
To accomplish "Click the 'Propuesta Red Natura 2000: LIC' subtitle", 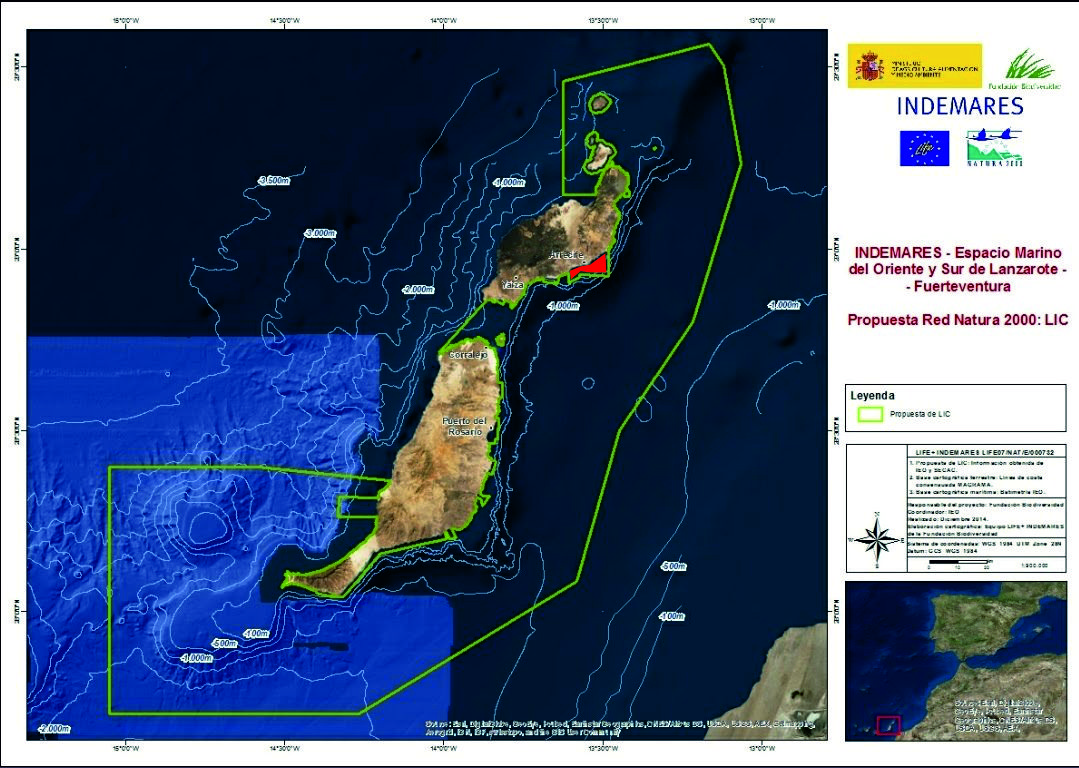I will pos(957,320).
